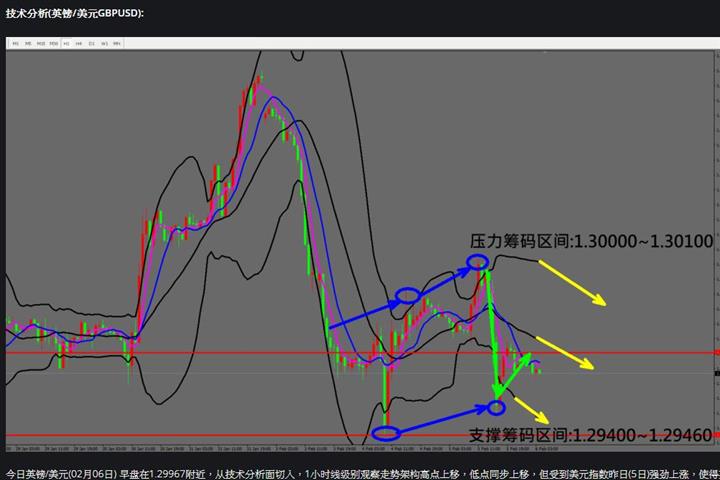The height and width of the screenshot is (480, 720).
Task: Click the price scale on right edge
Action: tap(717, 248)
